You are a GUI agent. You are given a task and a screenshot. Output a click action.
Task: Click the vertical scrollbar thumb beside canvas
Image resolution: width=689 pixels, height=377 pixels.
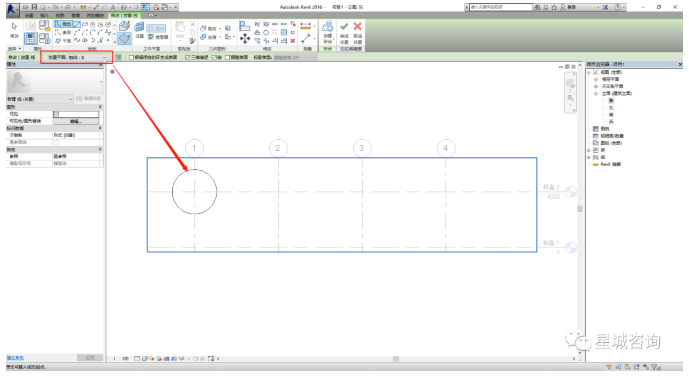[580, 209]
